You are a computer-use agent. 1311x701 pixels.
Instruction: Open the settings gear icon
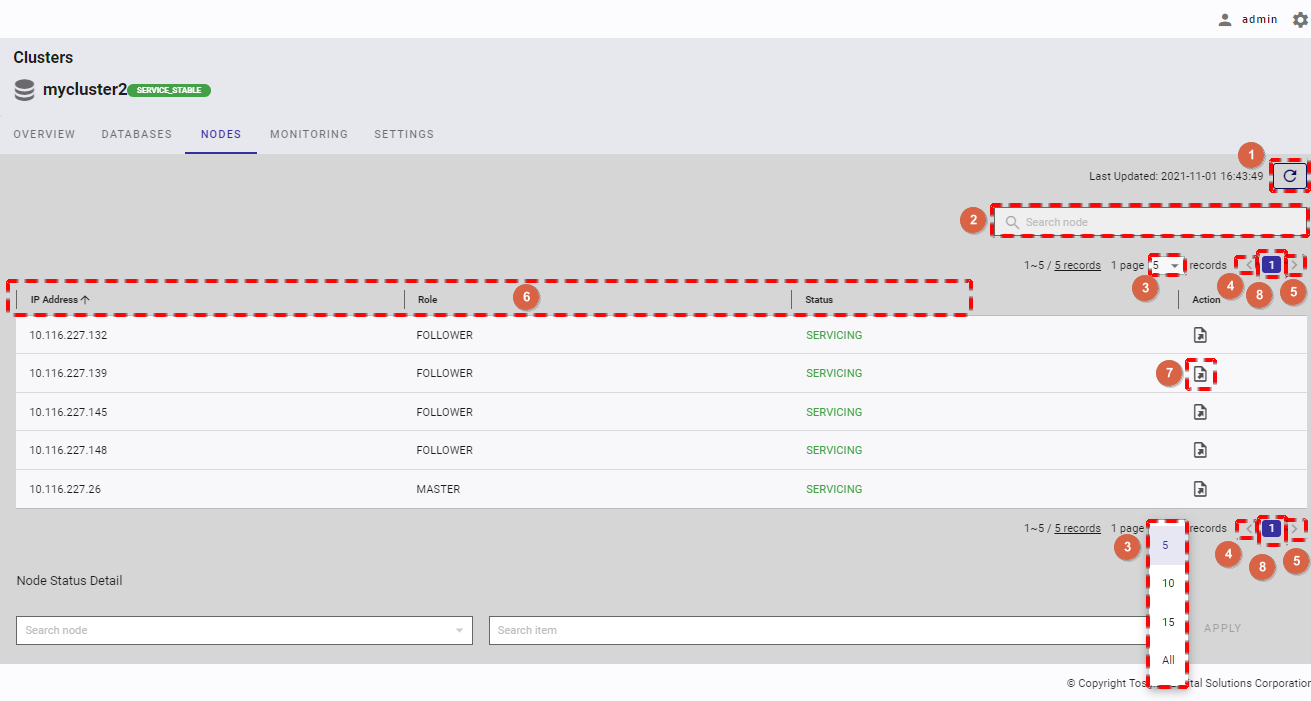tap(1300, 20)
